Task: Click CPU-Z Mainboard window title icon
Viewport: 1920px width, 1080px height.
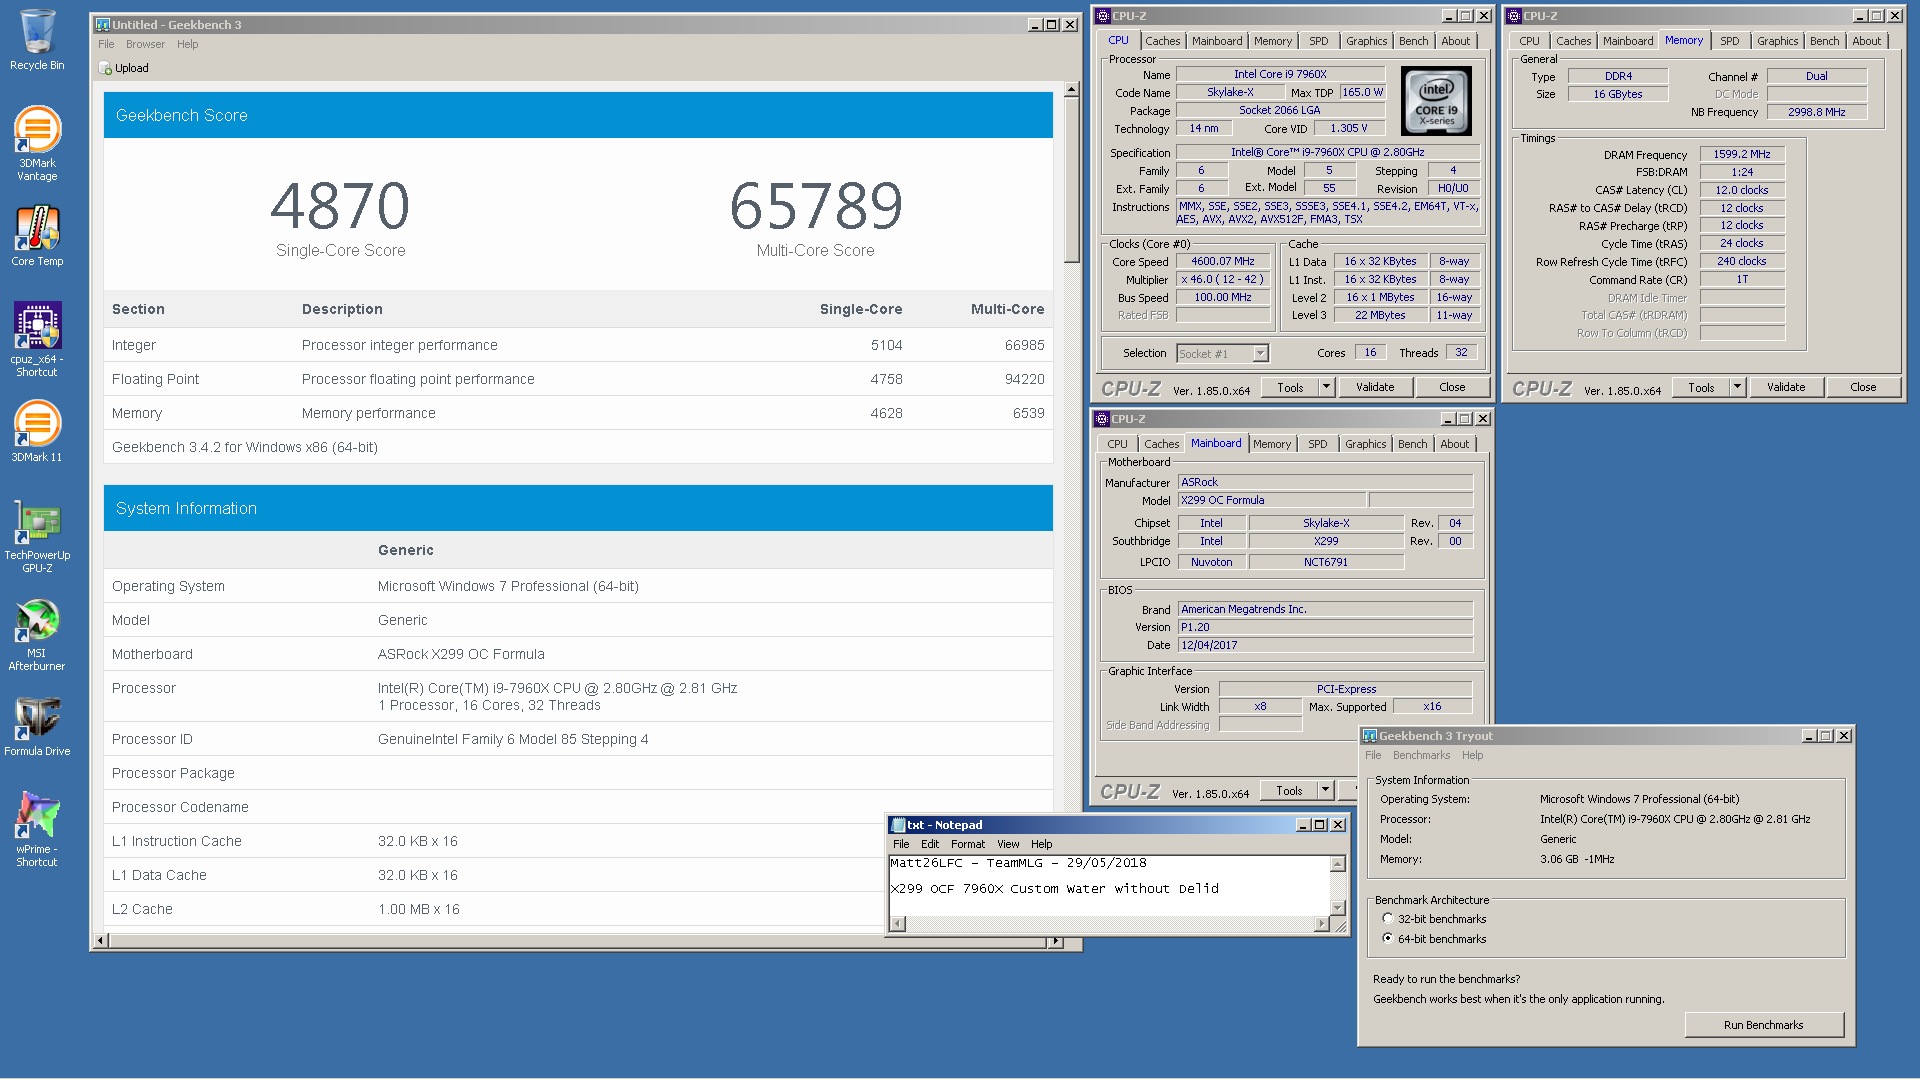Action: [x=1102, y=419]
